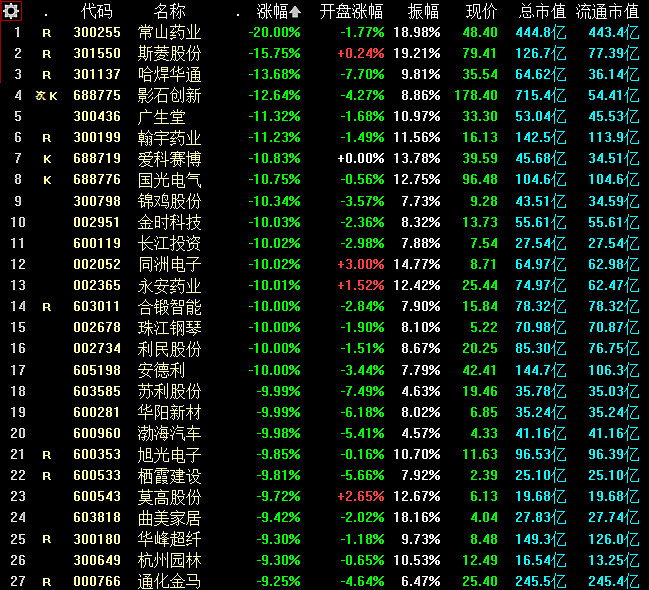Viewport: 649px width, 590px height.
Task: Select stock 利民股份
Action: 169,349
